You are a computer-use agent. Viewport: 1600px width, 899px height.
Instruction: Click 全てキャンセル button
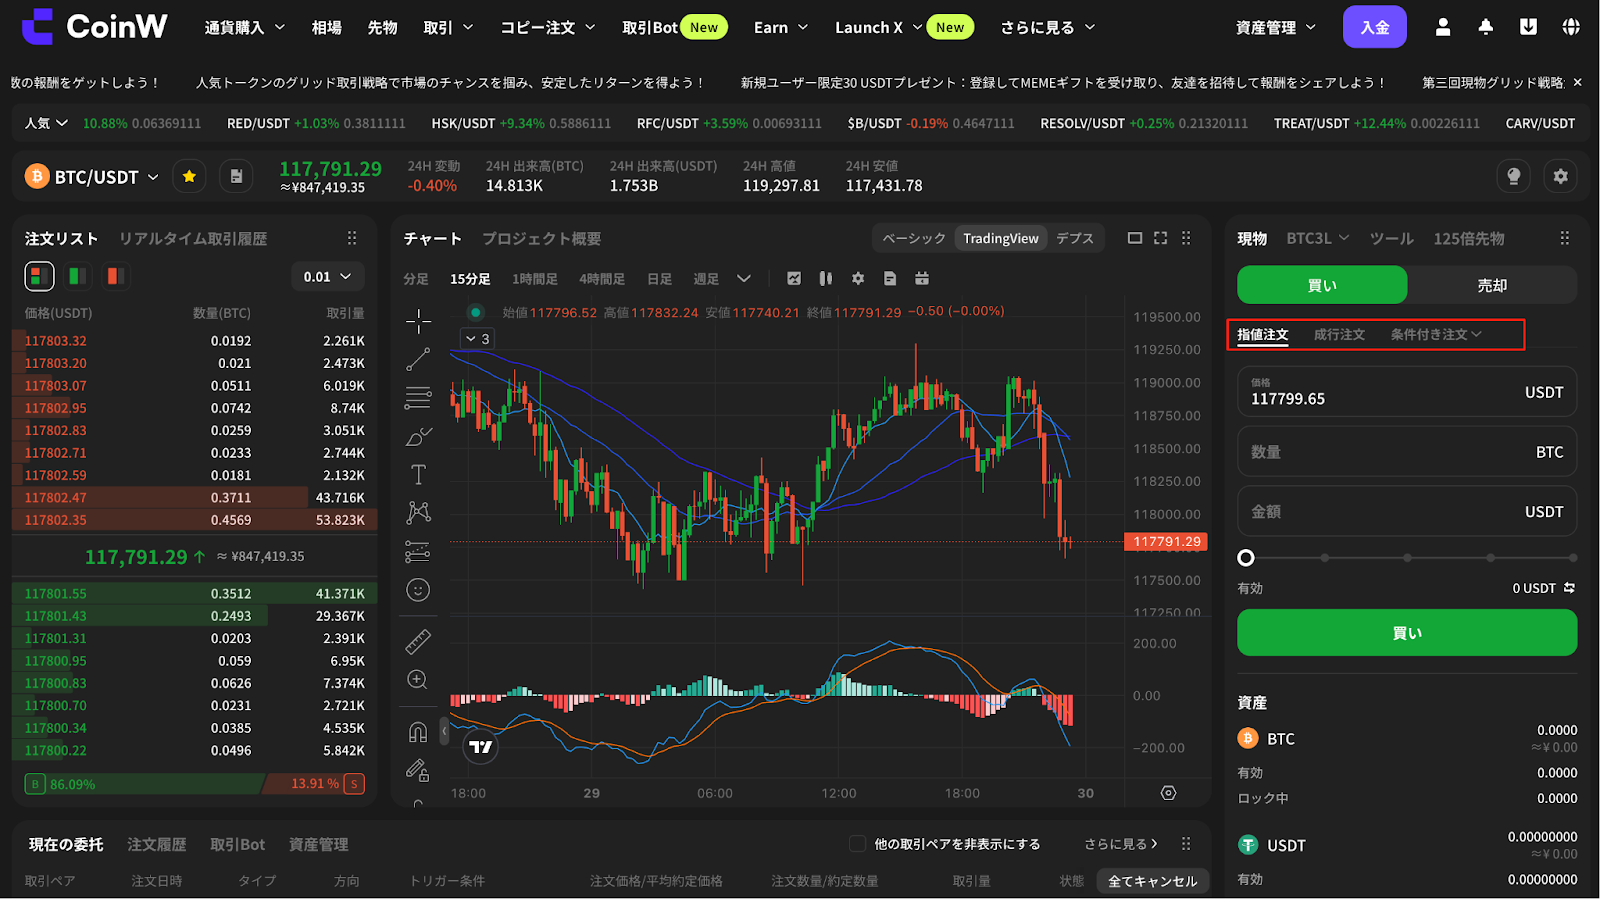coord(1152,881)
